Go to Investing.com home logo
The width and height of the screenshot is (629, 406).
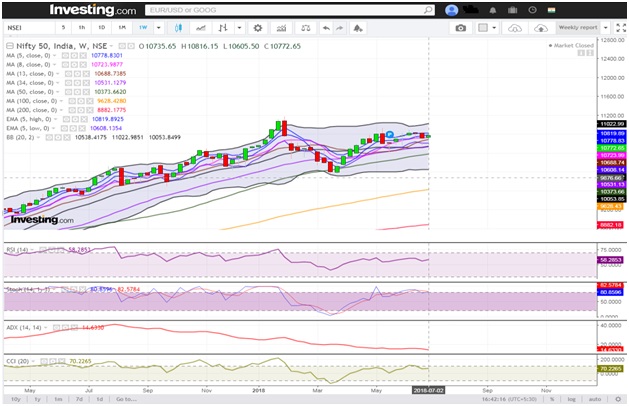pyautogui.click(x=93, y=10)
